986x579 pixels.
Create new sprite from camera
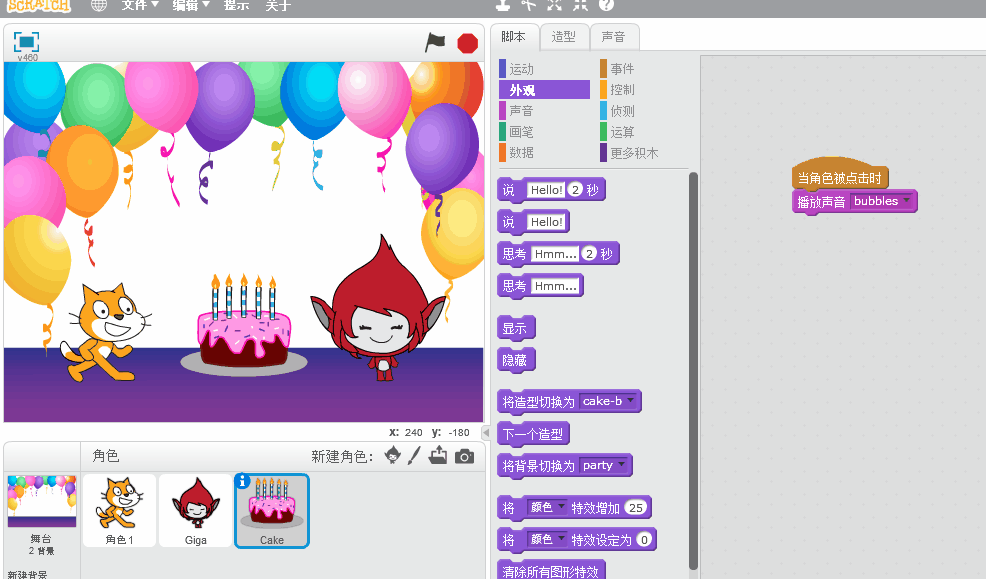tap(464, 456)
